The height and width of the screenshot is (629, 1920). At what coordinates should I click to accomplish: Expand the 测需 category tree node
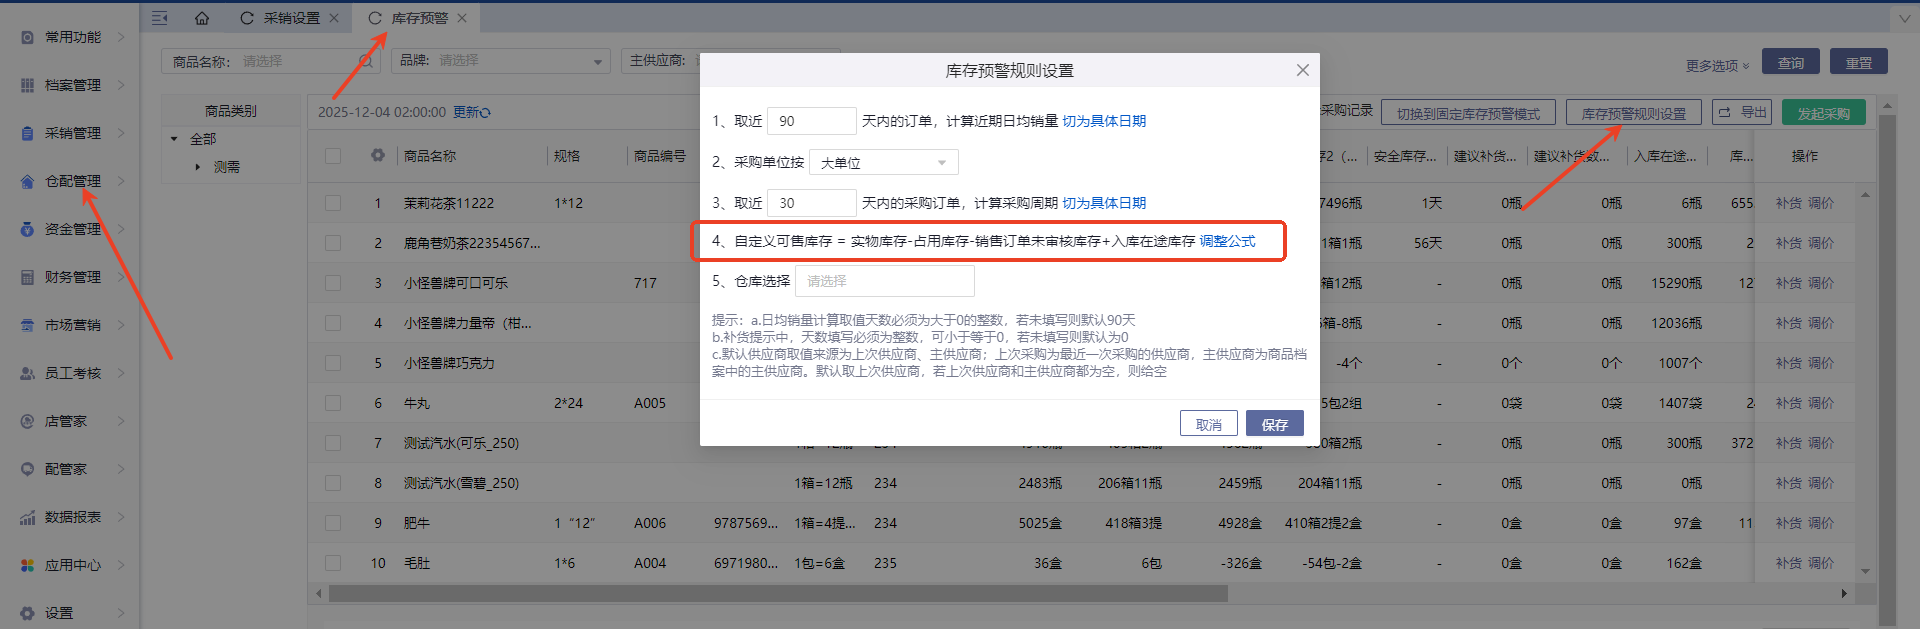(198, 167)
